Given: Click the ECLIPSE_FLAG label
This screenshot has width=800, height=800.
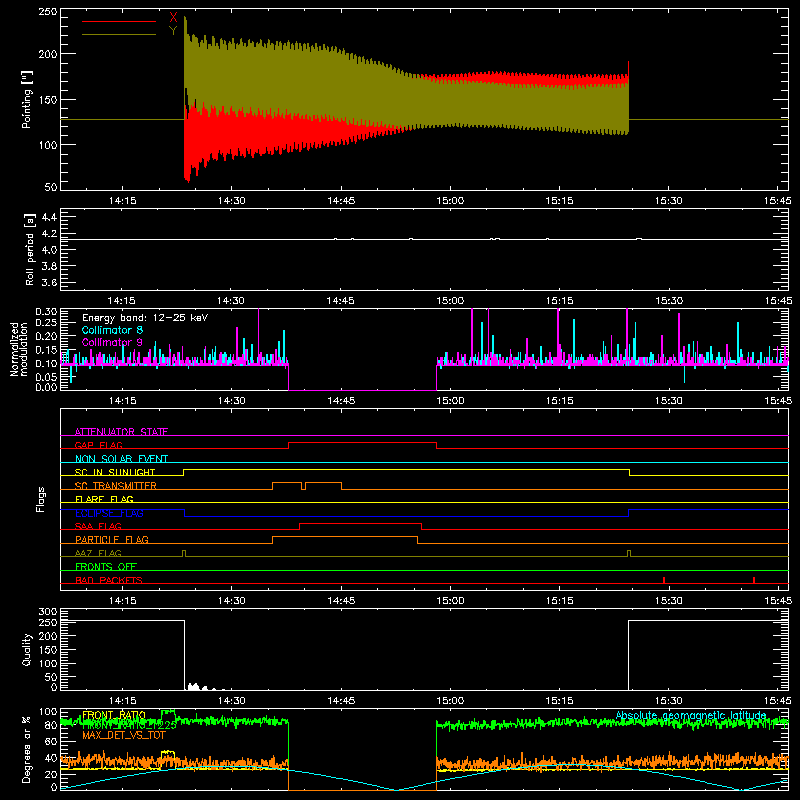Looking at the screenshot, I should (x=109, y=513).
